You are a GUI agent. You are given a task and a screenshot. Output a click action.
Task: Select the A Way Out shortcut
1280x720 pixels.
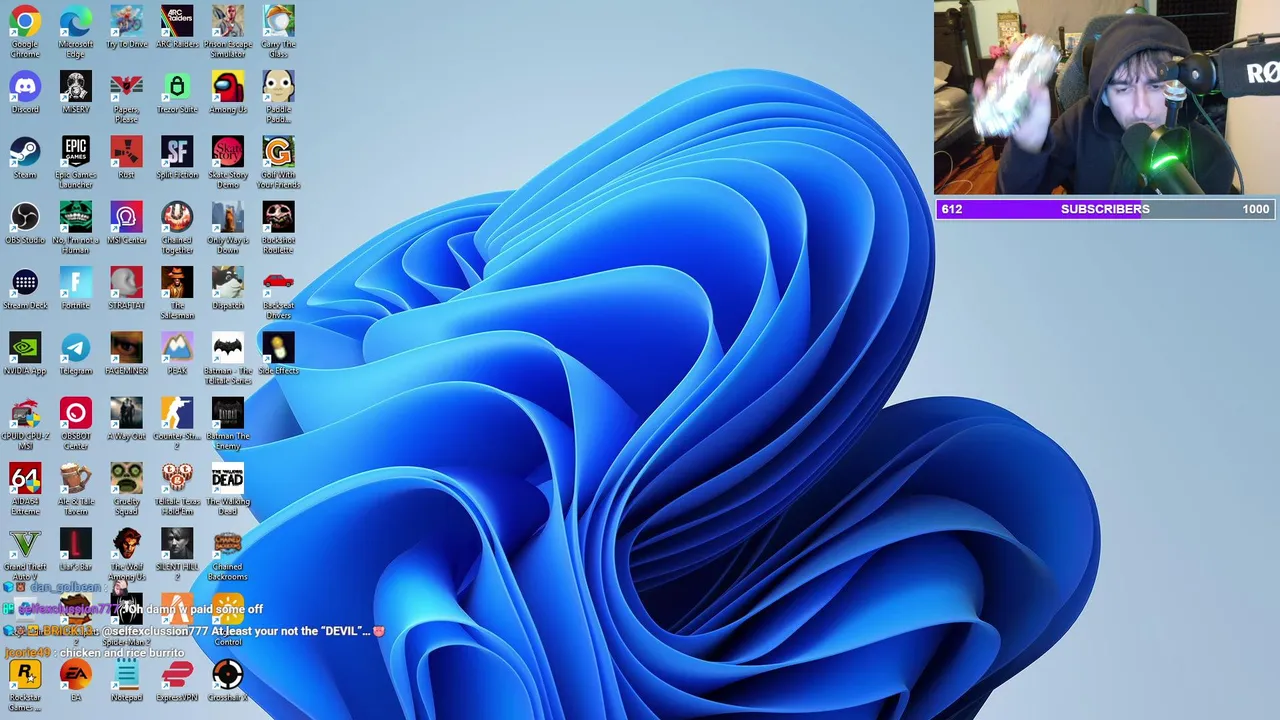[126, 420]
